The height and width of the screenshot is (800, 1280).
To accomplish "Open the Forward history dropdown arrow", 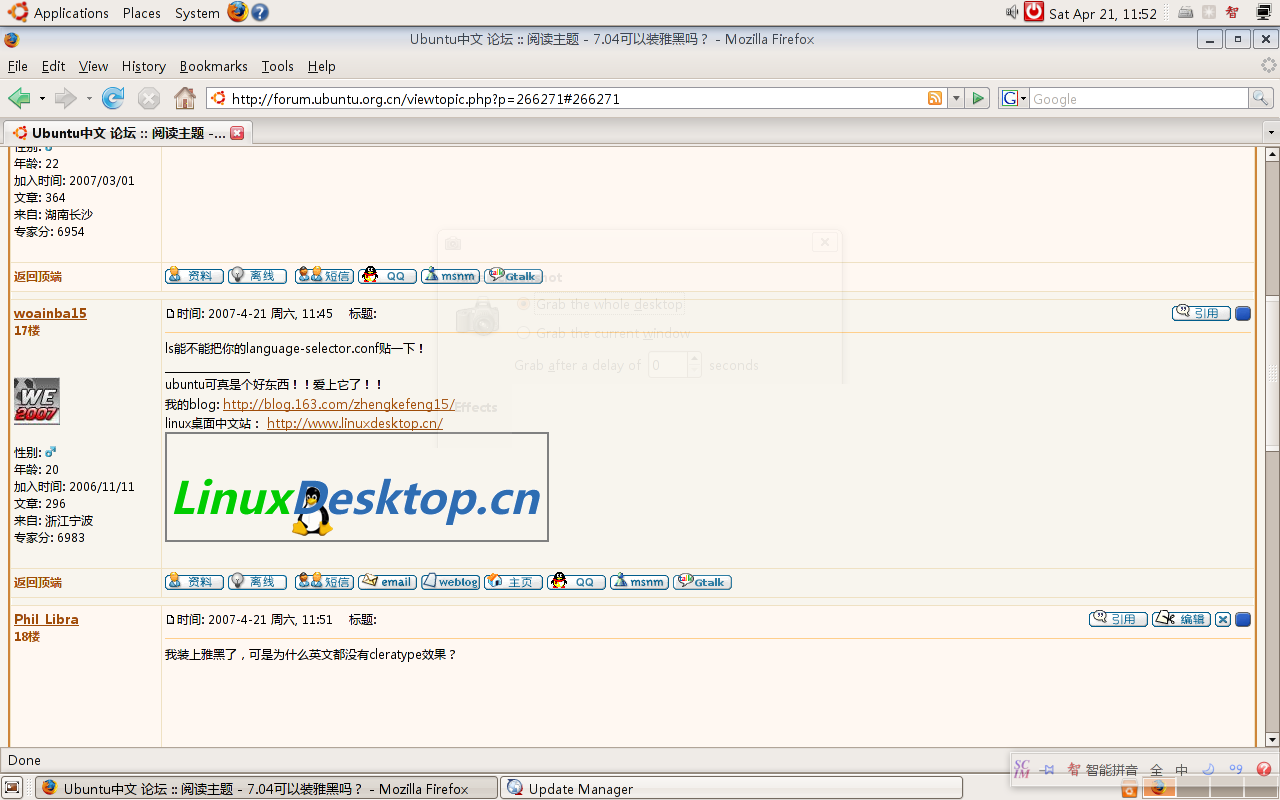I will point(89,99).
